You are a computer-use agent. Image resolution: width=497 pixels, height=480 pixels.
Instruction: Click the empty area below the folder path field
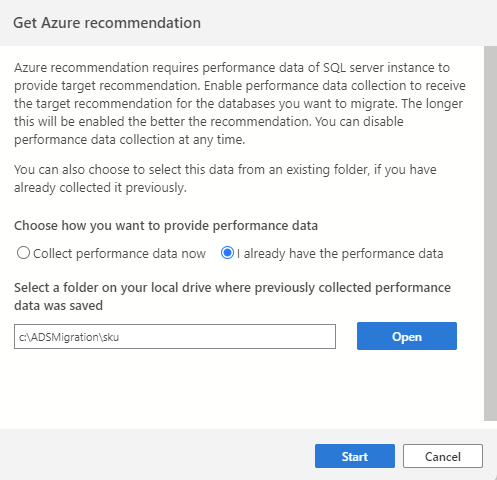(x=233, y=387)
